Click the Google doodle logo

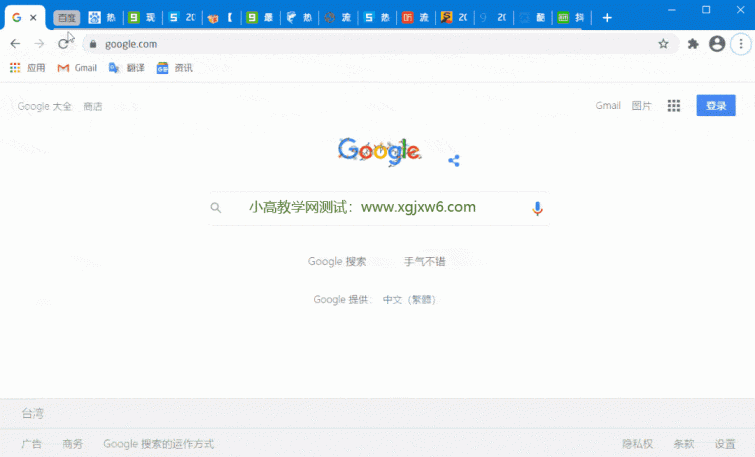pyautogui.click(x=379, y=151)
